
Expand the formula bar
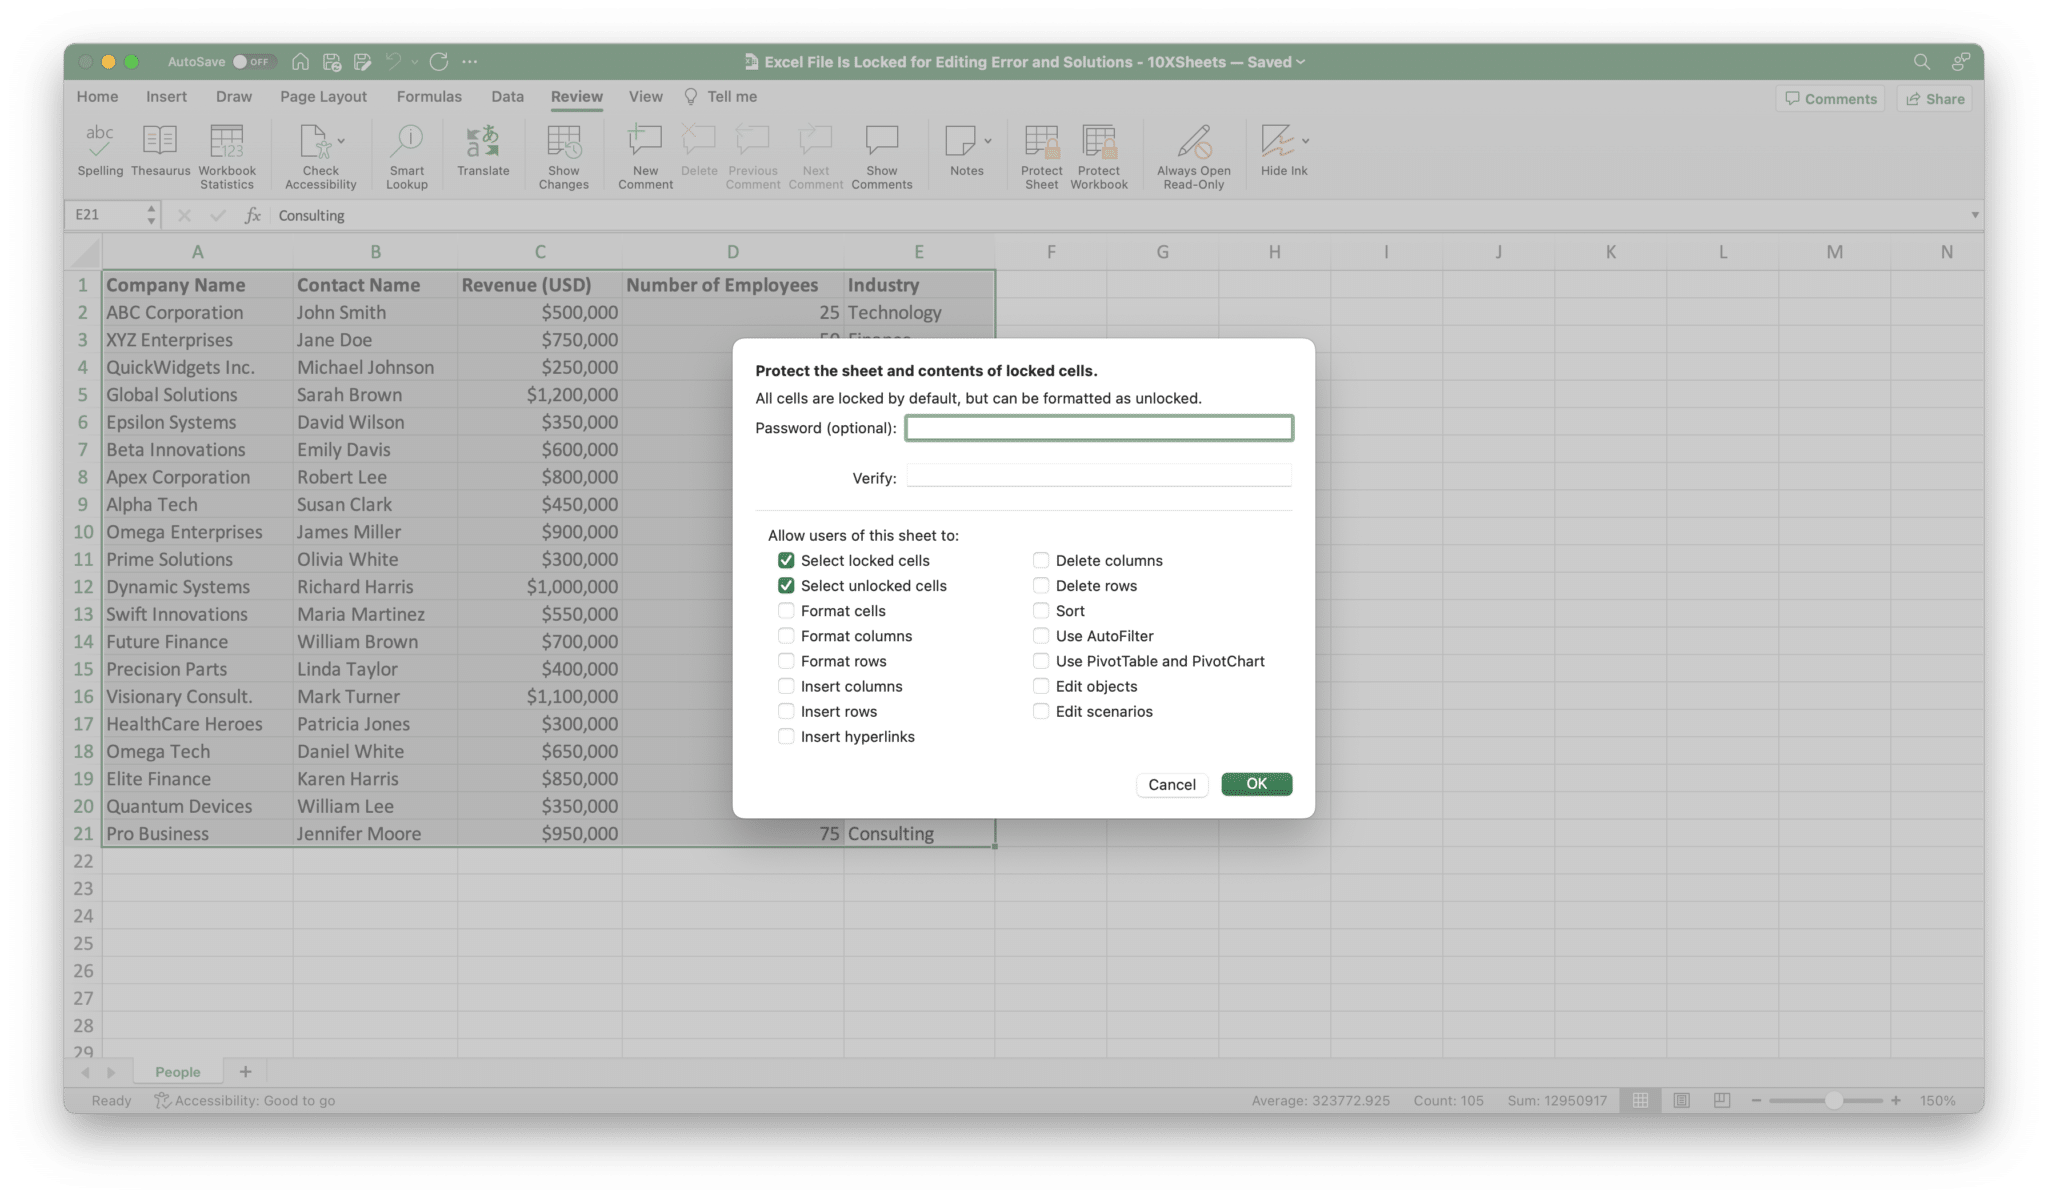(1974, 215)
